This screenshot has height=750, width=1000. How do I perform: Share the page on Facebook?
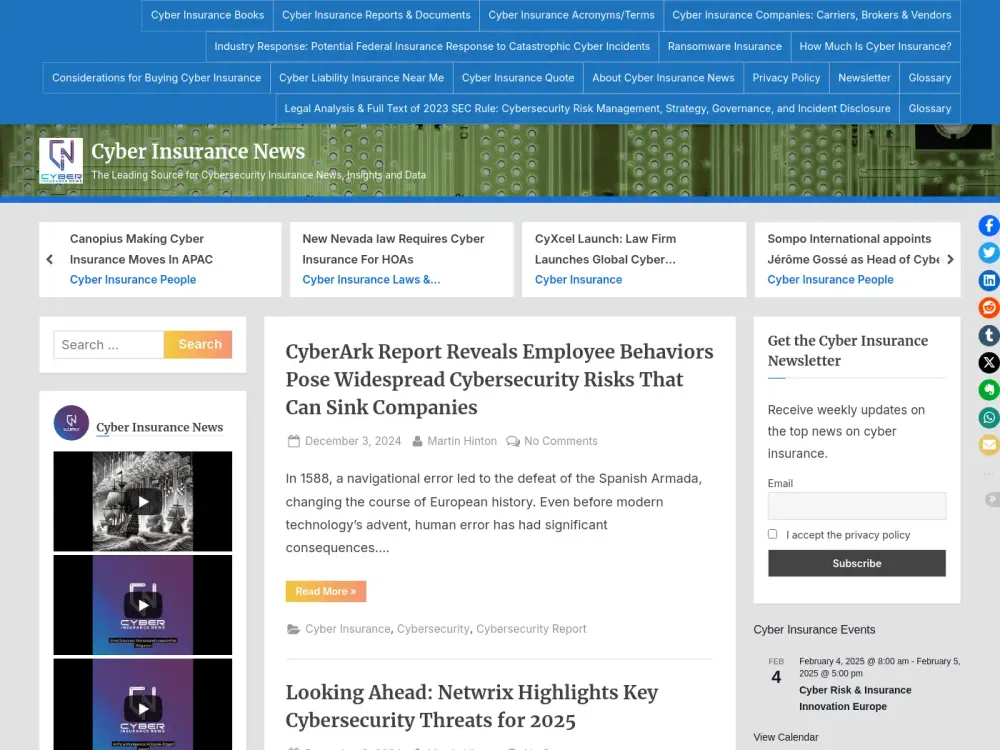[989, 225]
